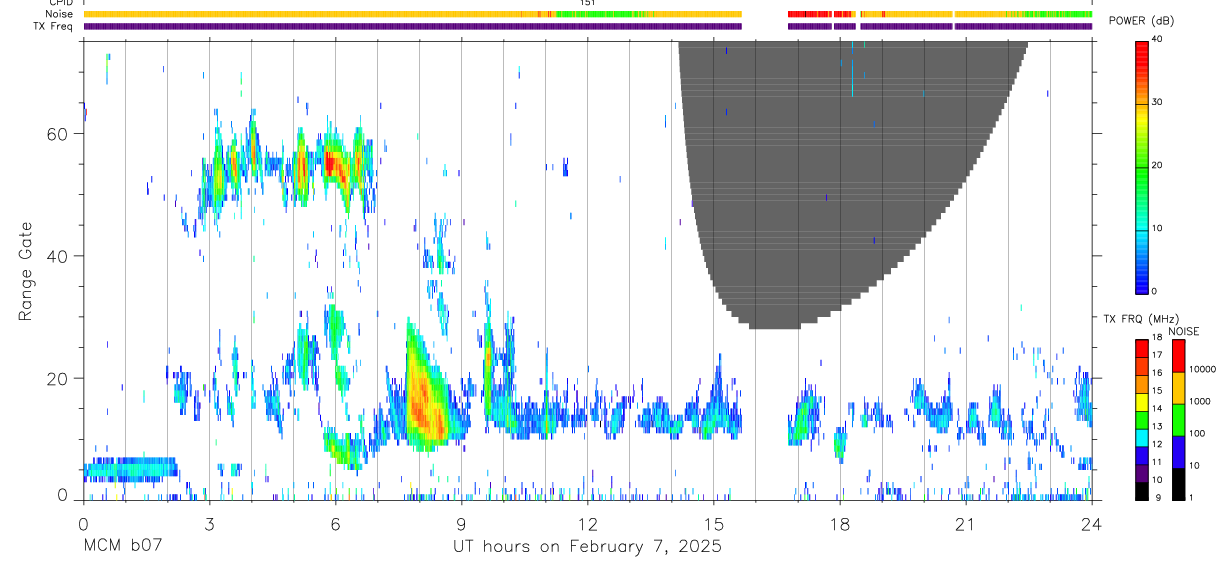
Task: Click the 'POWER (dB)' colorbar title
Action: click(1141, 22)
